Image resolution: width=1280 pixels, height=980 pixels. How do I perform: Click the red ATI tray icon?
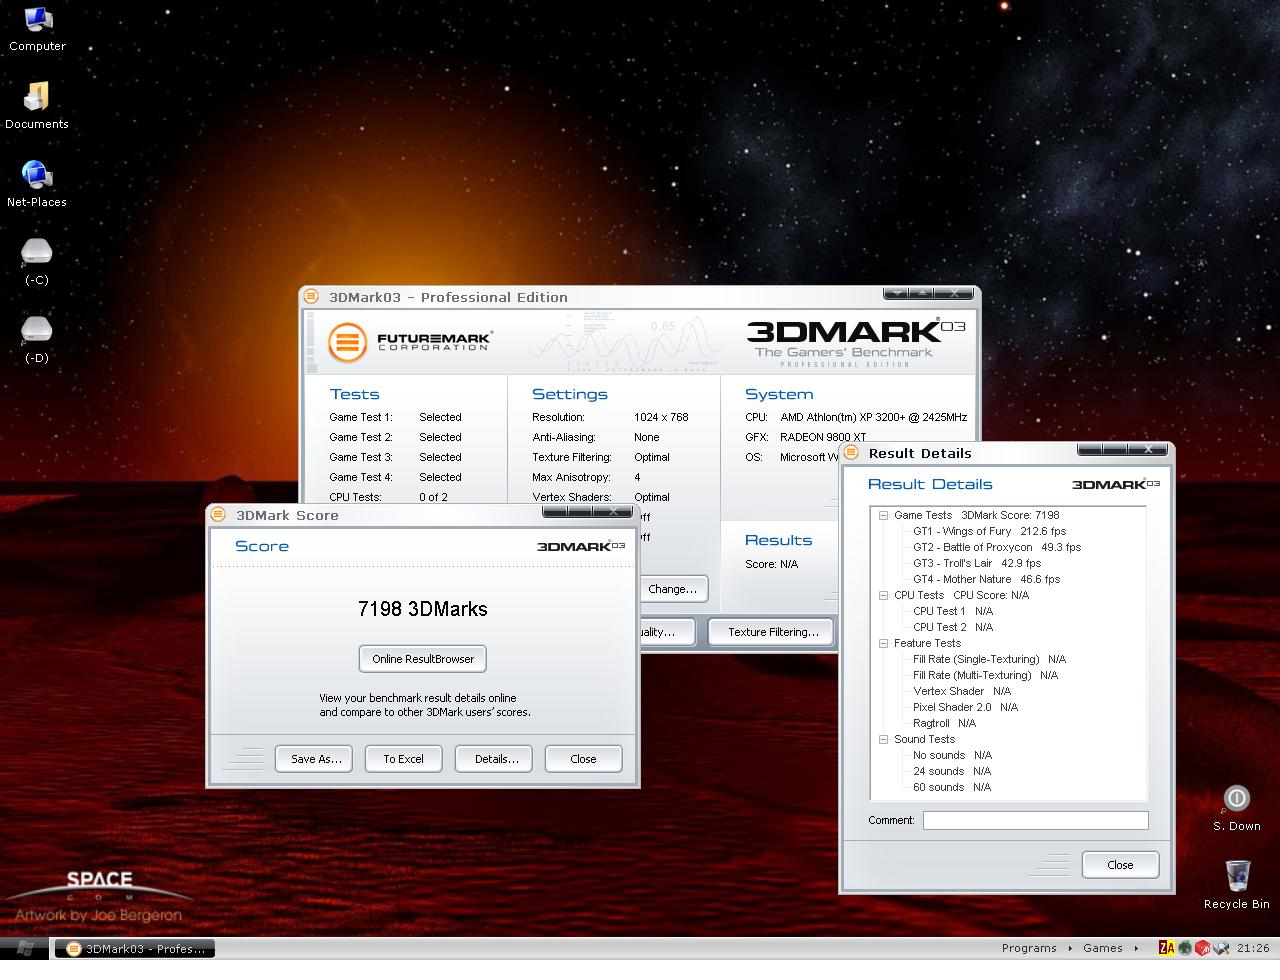(1203, 948)
